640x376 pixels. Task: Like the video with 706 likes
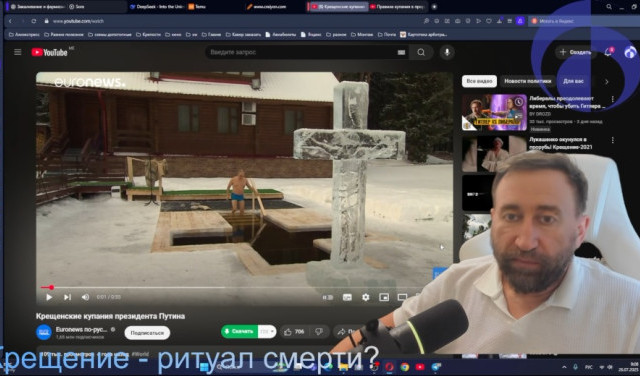click(x=294, y=332)
